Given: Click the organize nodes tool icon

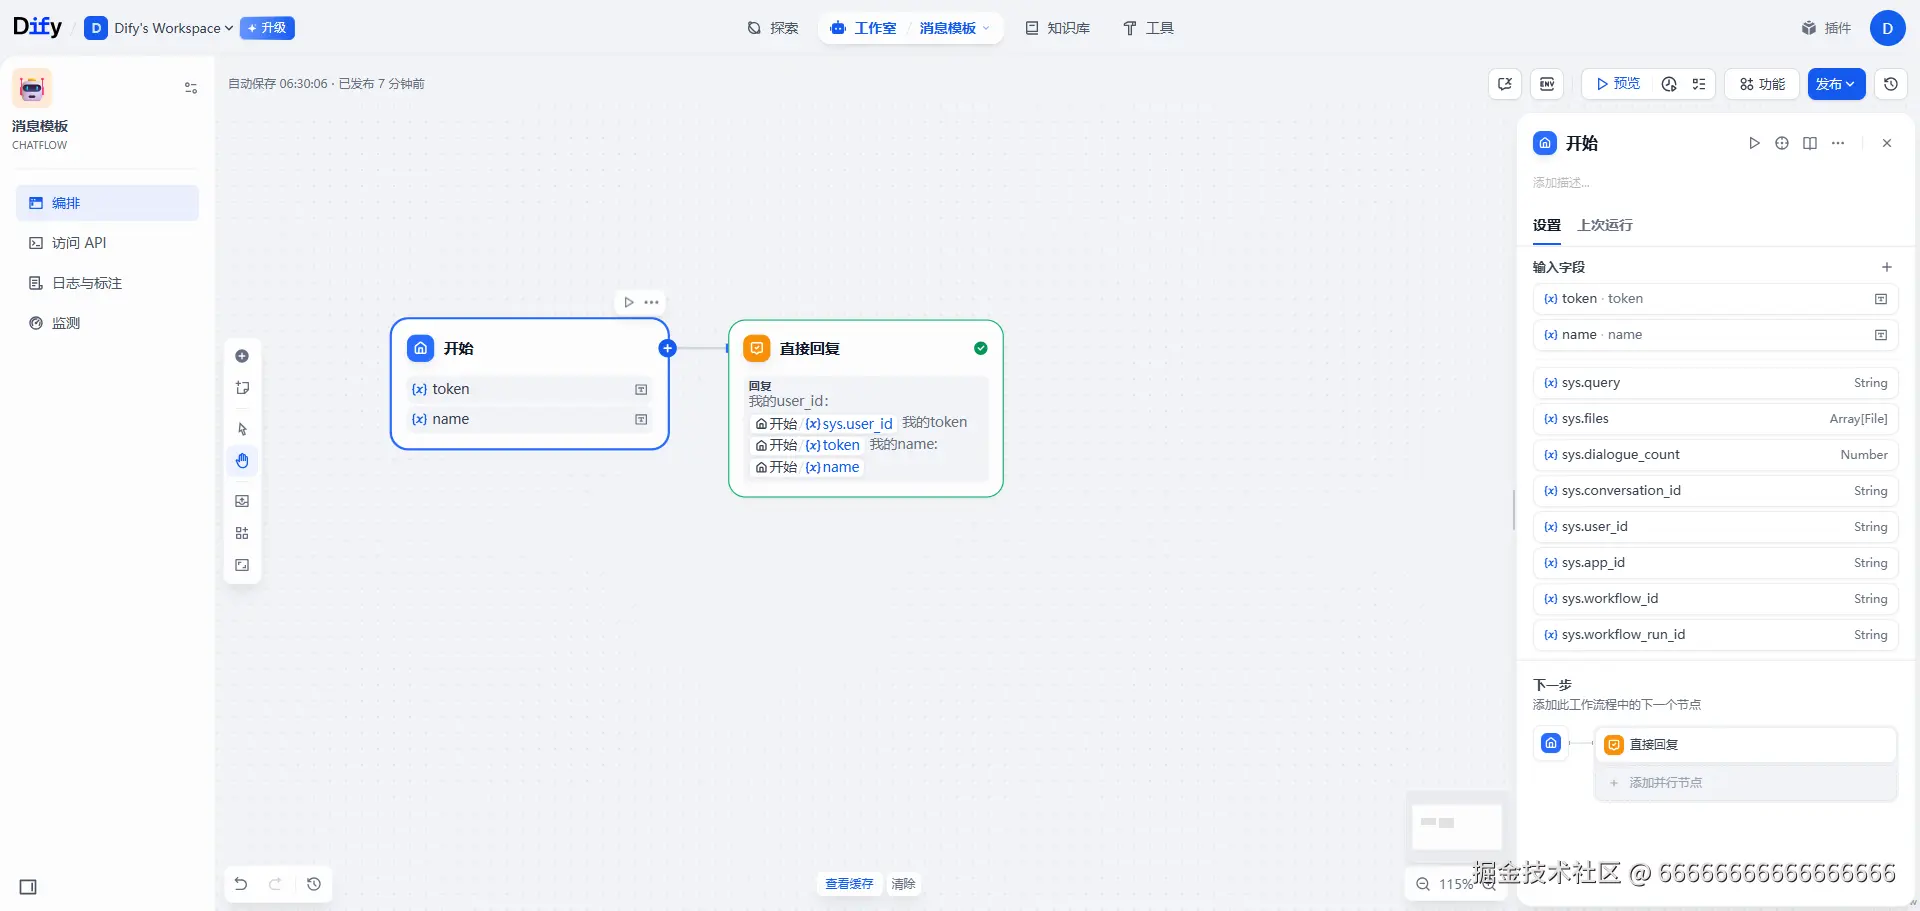Looking at the screenshot, I should click(x=242, y=533).
